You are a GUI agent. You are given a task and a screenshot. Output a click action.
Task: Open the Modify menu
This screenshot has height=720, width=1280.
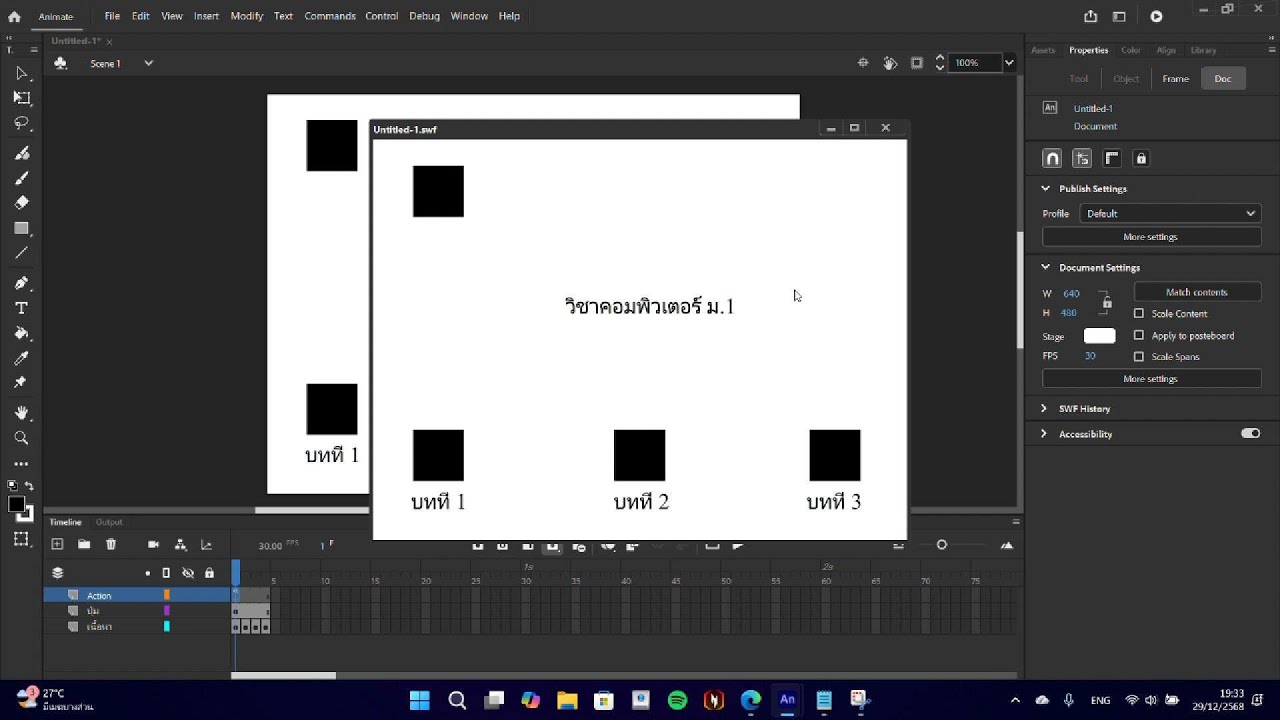click(247, 16)
